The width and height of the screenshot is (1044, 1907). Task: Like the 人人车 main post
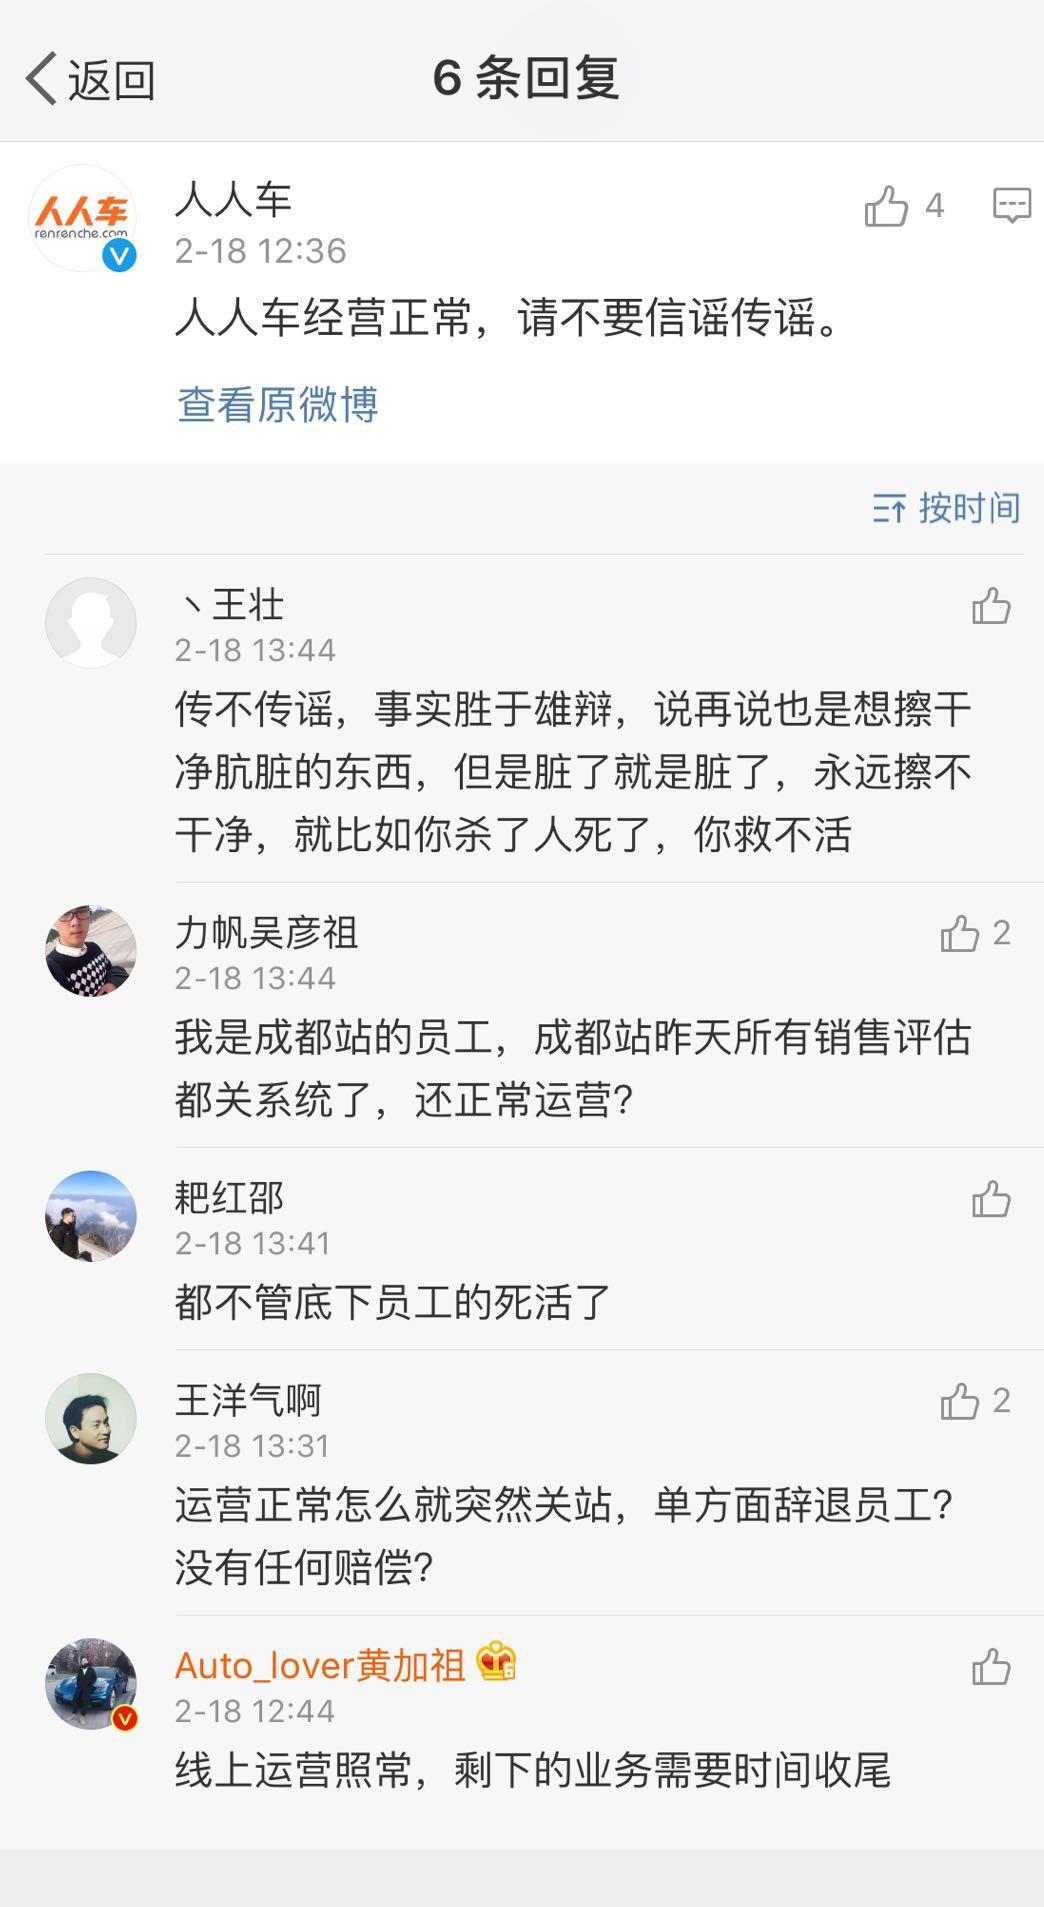886,206
